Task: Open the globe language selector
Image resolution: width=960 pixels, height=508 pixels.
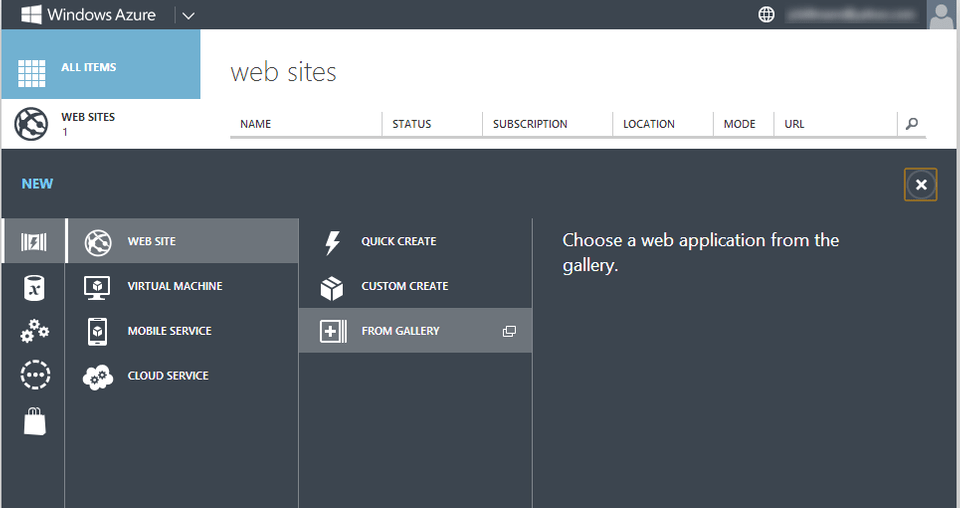Action: [767, 15]
